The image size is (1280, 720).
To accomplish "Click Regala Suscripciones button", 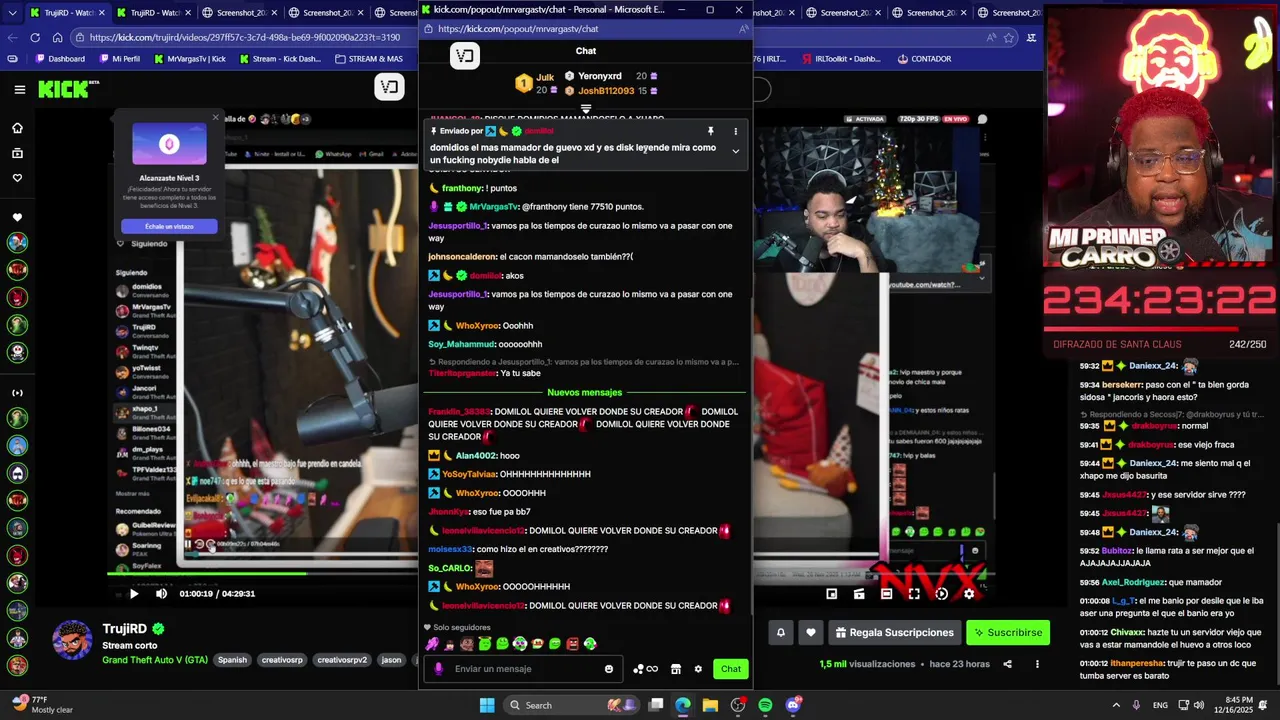I will pyautogui.click(x=894, y=632).
